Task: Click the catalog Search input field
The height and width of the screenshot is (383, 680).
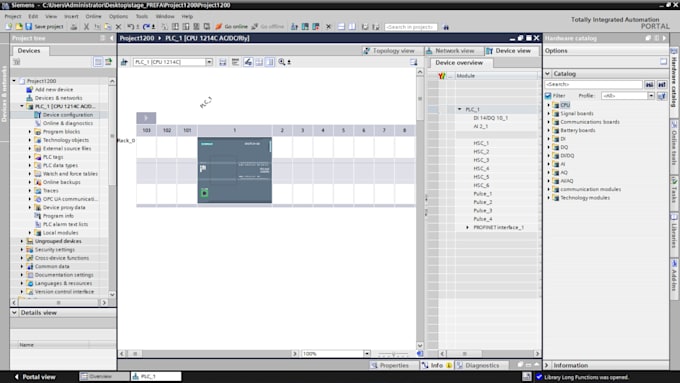Action: click(593, 84)
